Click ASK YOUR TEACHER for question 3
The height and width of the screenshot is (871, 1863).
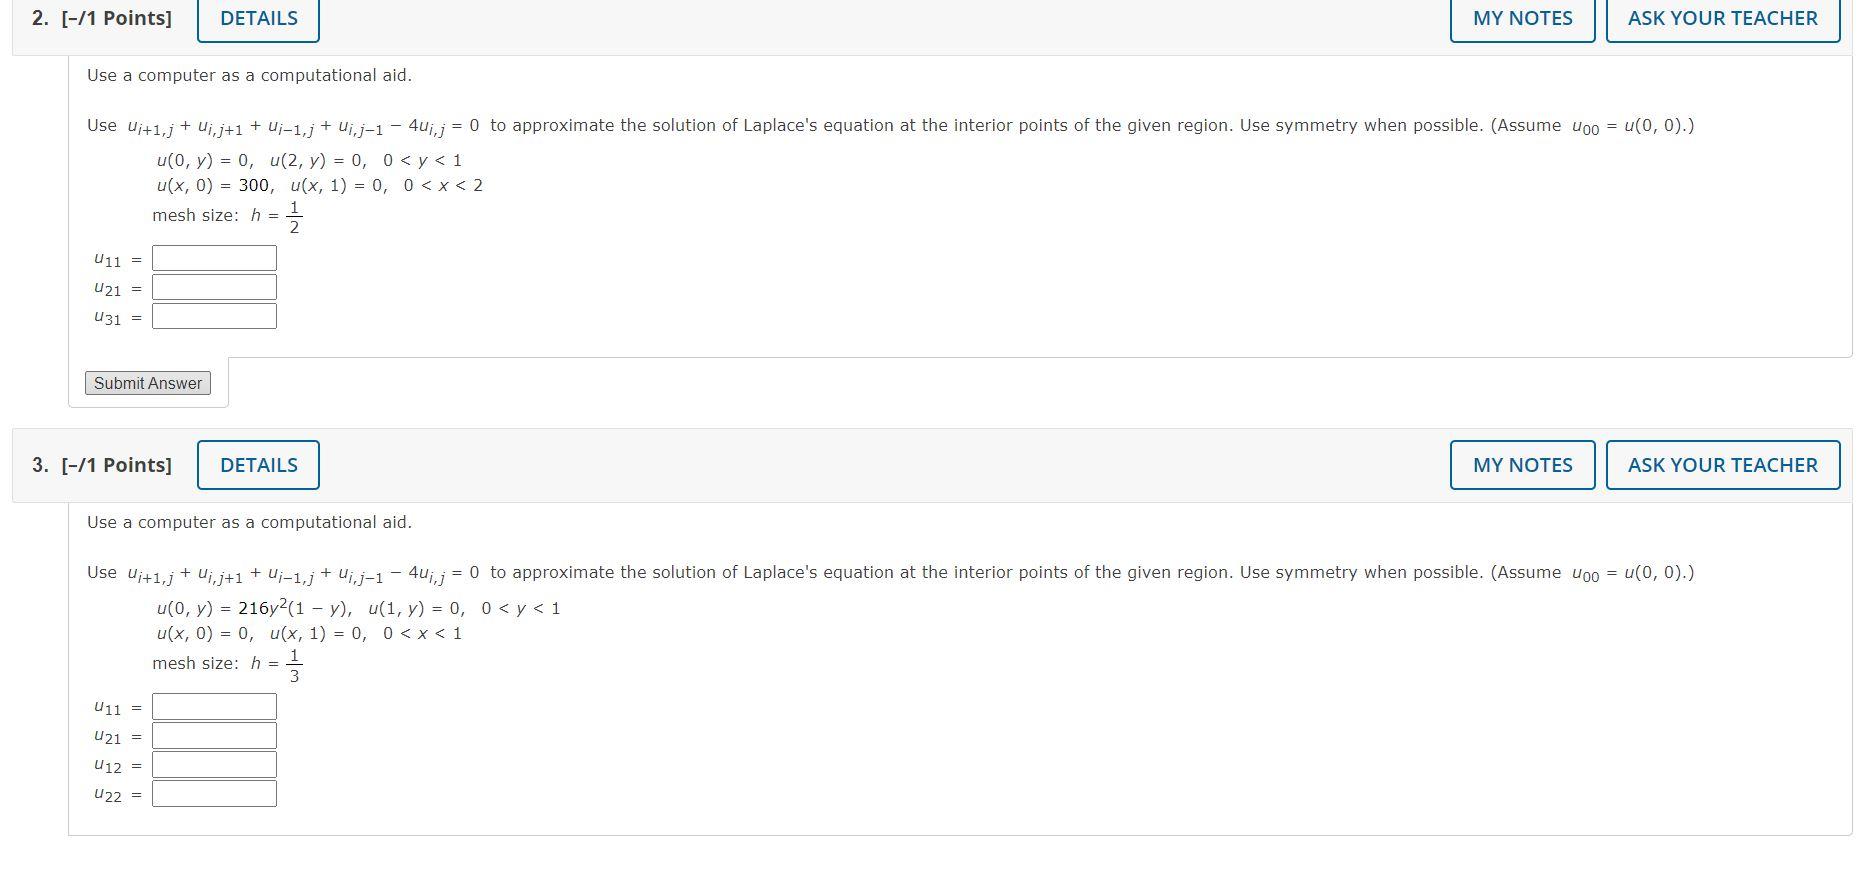1722,464
